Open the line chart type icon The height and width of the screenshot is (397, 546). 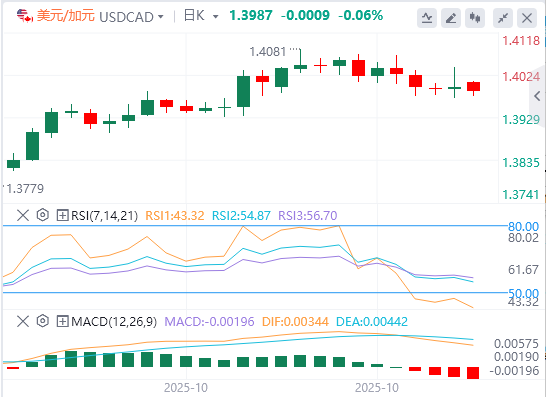(427, 18)
